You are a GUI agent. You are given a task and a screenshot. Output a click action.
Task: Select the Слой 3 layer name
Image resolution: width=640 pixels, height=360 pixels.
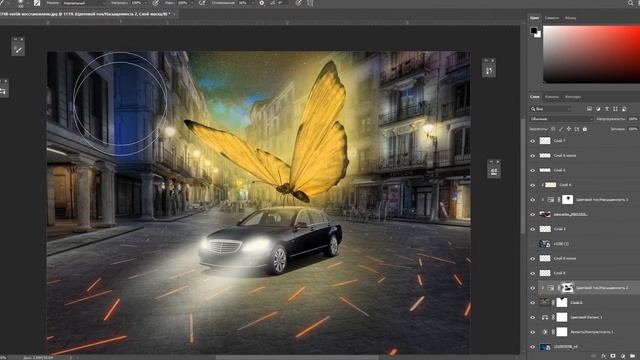click(559, 229)
